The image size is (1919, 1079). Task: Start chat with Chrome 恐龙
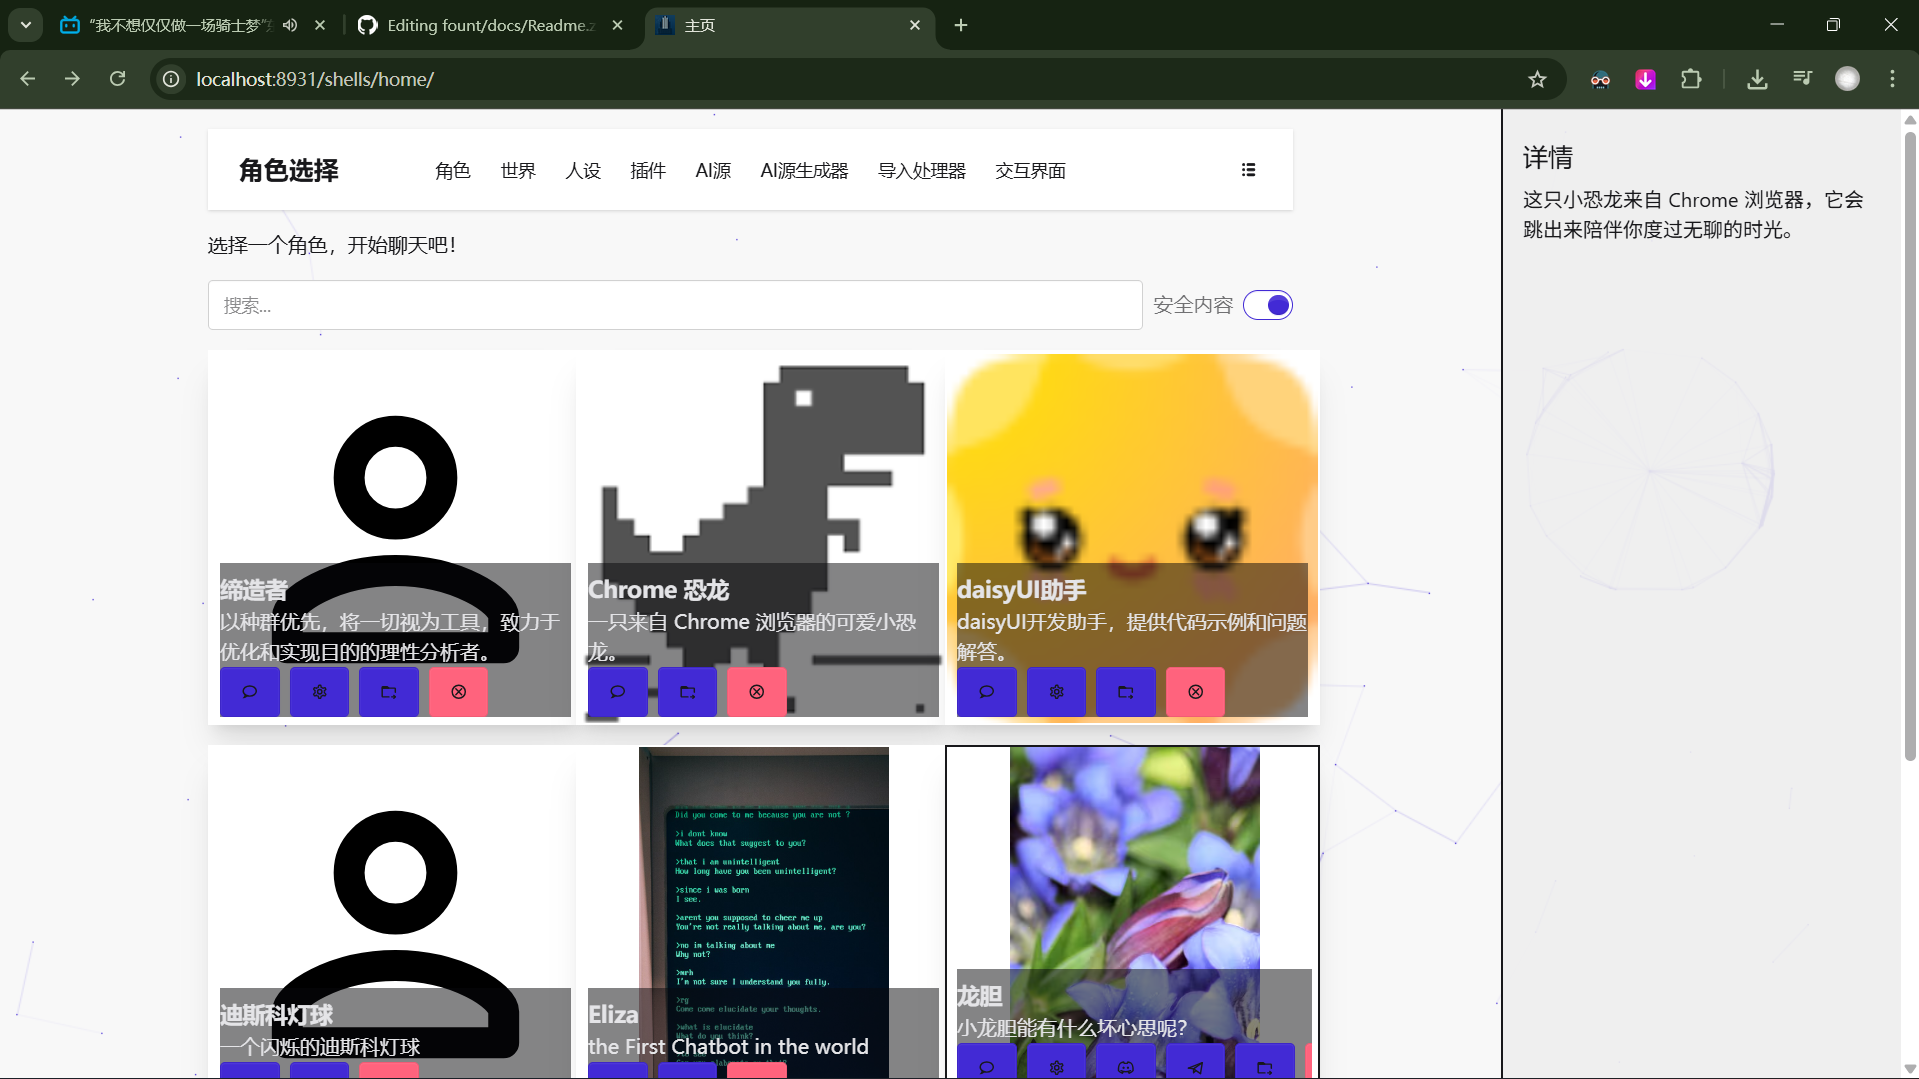point(617,692)
